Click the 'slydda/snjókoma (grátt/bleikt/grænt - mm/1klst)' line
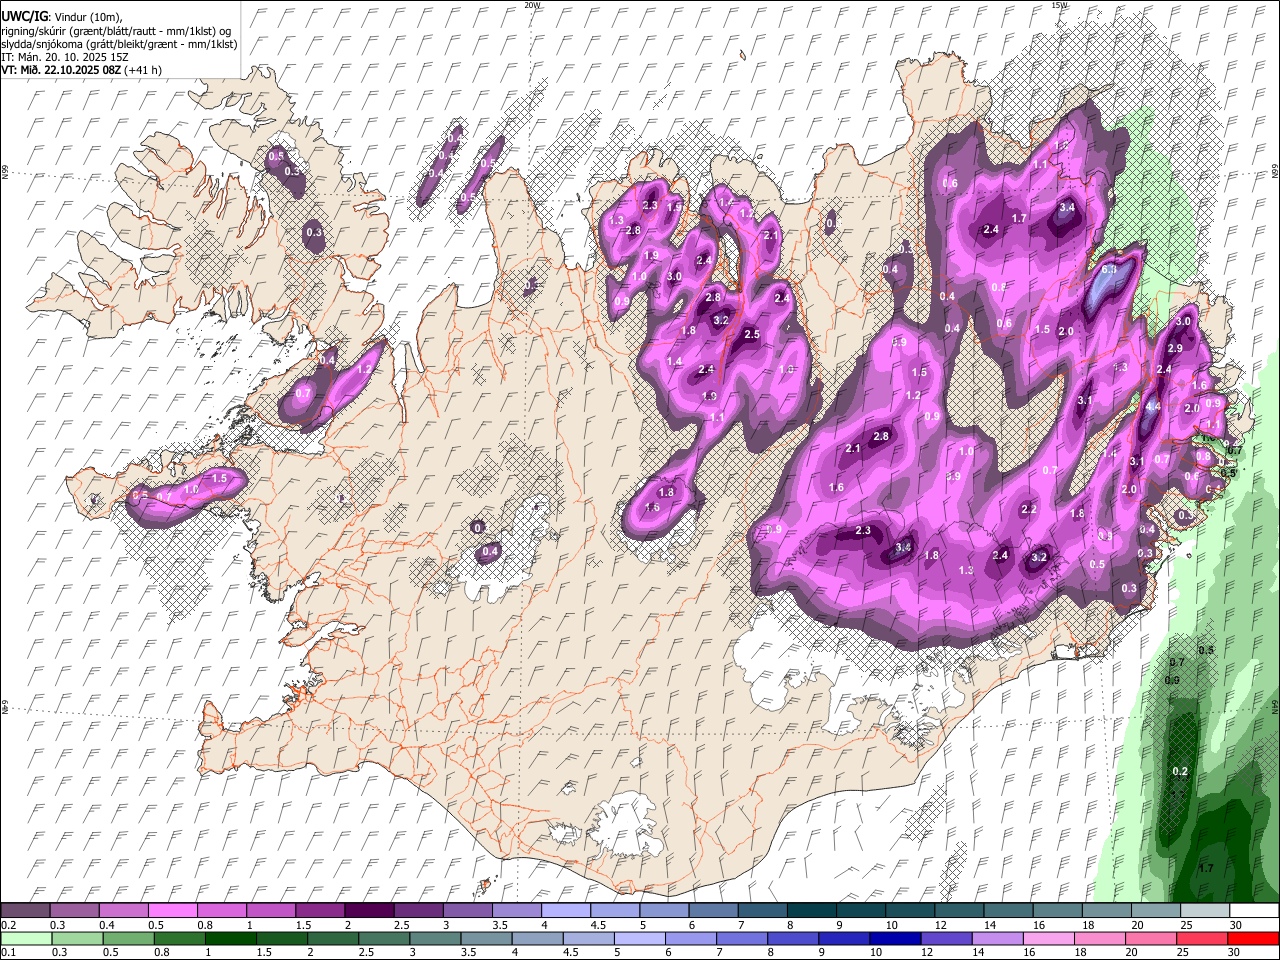Screen dimensions: 1280x960 coord(119,44)
